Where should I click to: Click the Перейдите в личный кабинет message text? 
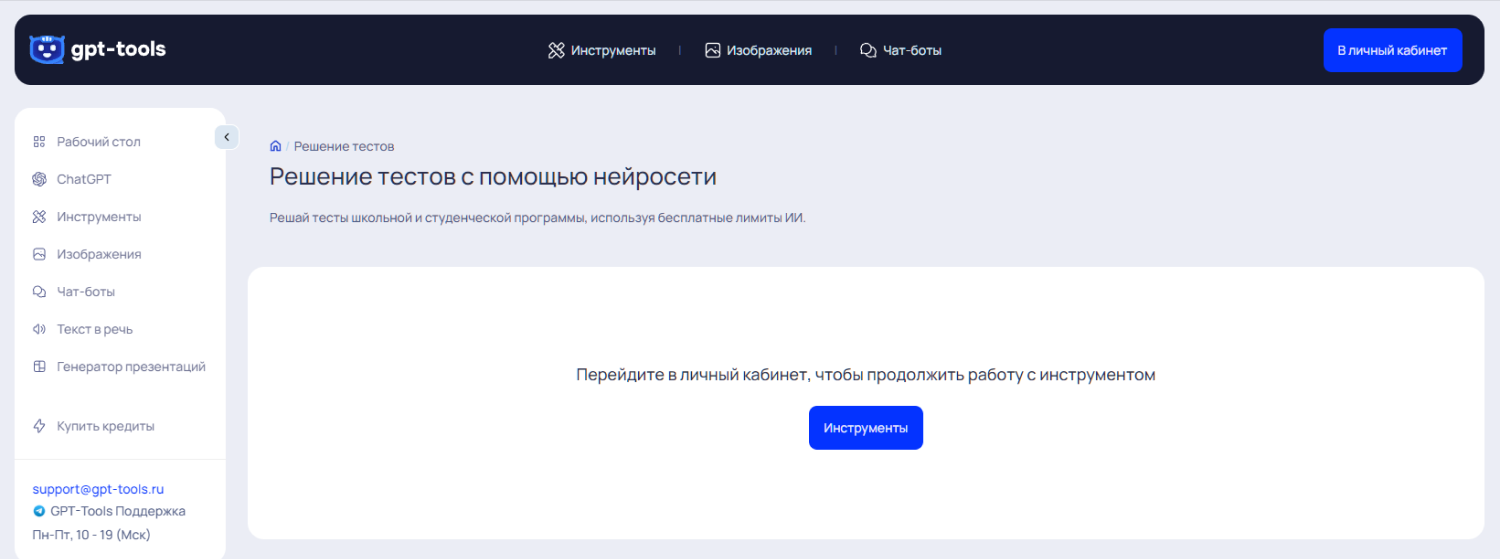pyautogui.click(x=866, y=375)
